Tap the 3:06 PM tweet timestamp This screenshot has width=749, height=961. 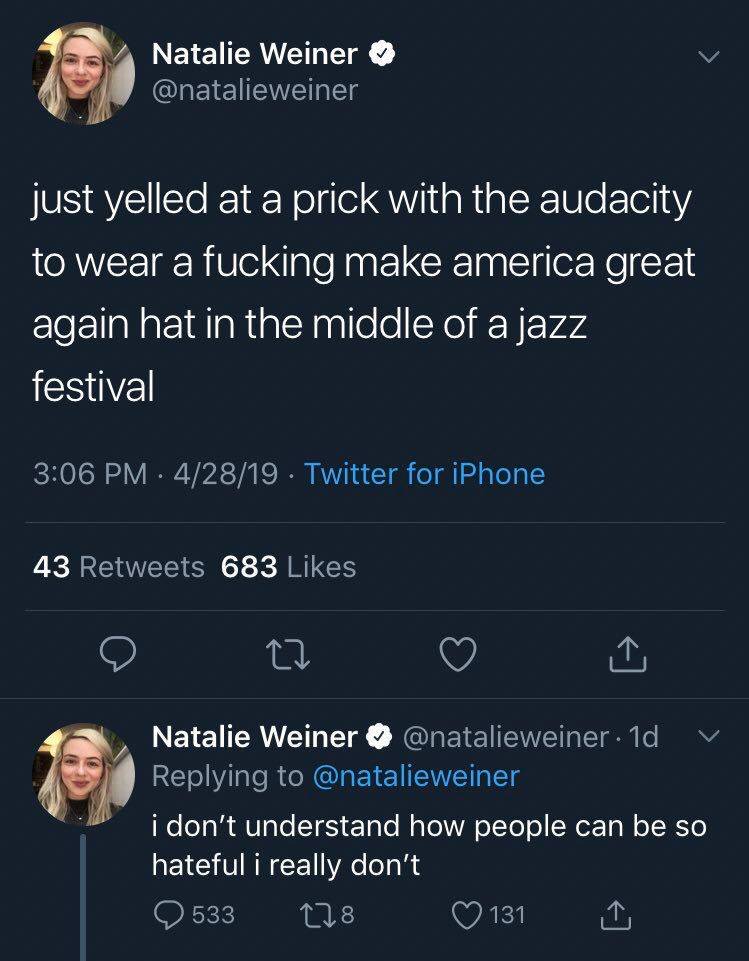[90, 473]
